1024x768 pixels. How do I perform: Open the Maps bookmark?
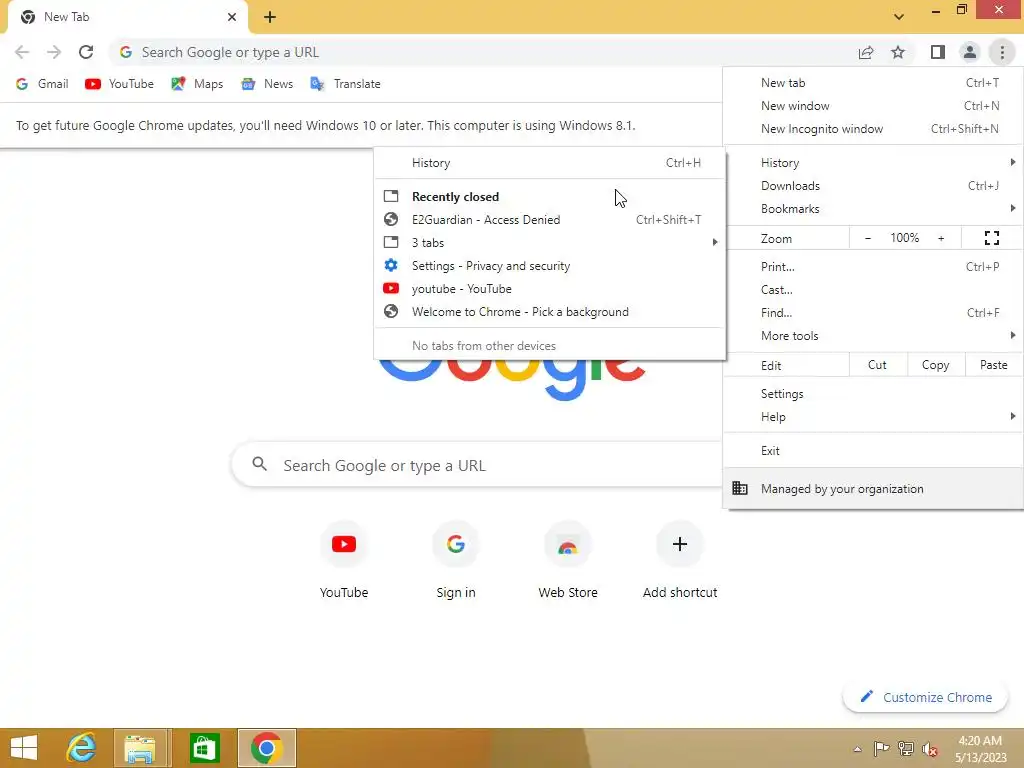(x=197, y=84)
